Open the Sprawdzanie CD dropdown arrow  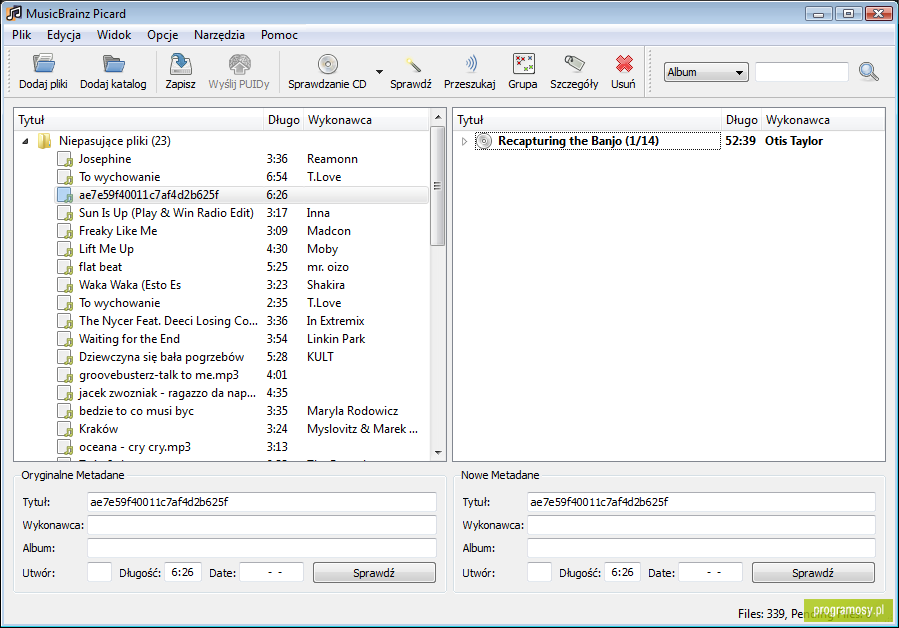pos(380,72)
